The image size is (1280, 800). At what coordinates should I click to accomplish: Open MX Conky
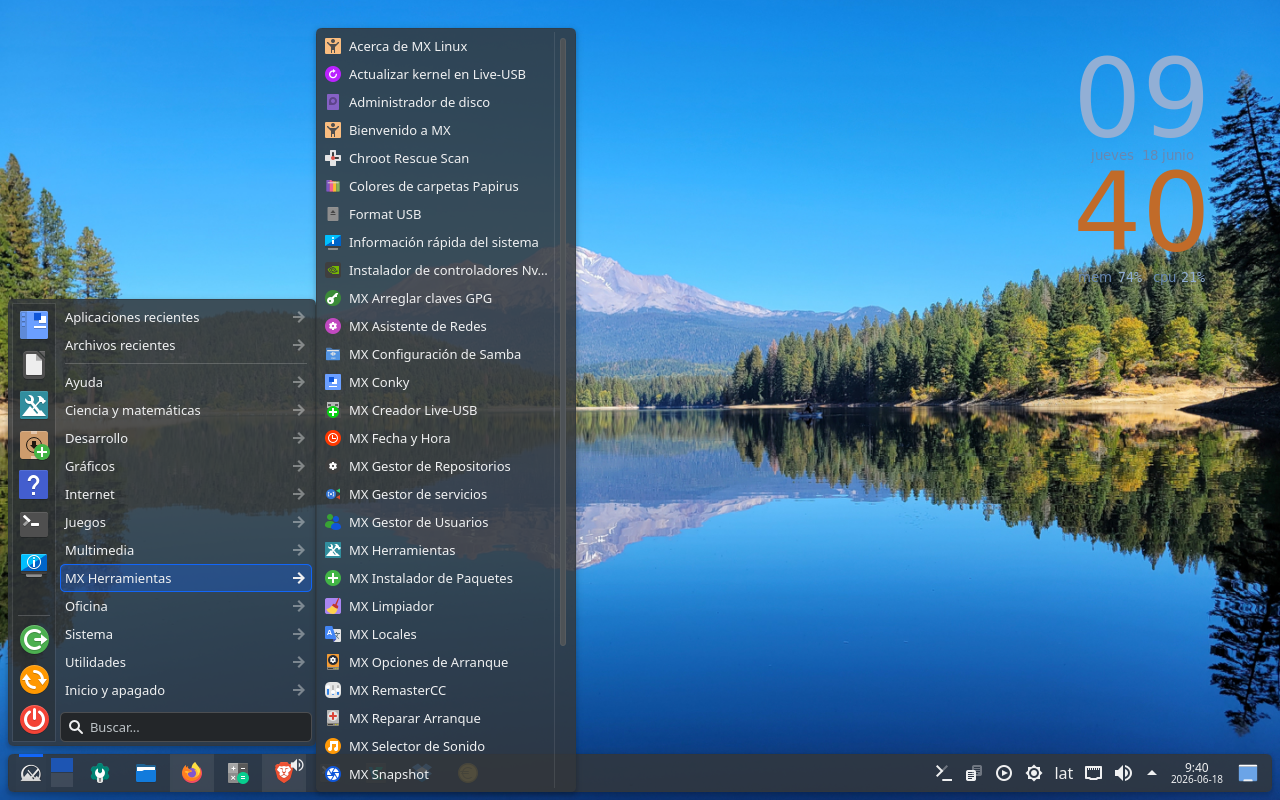click(436, 382)
